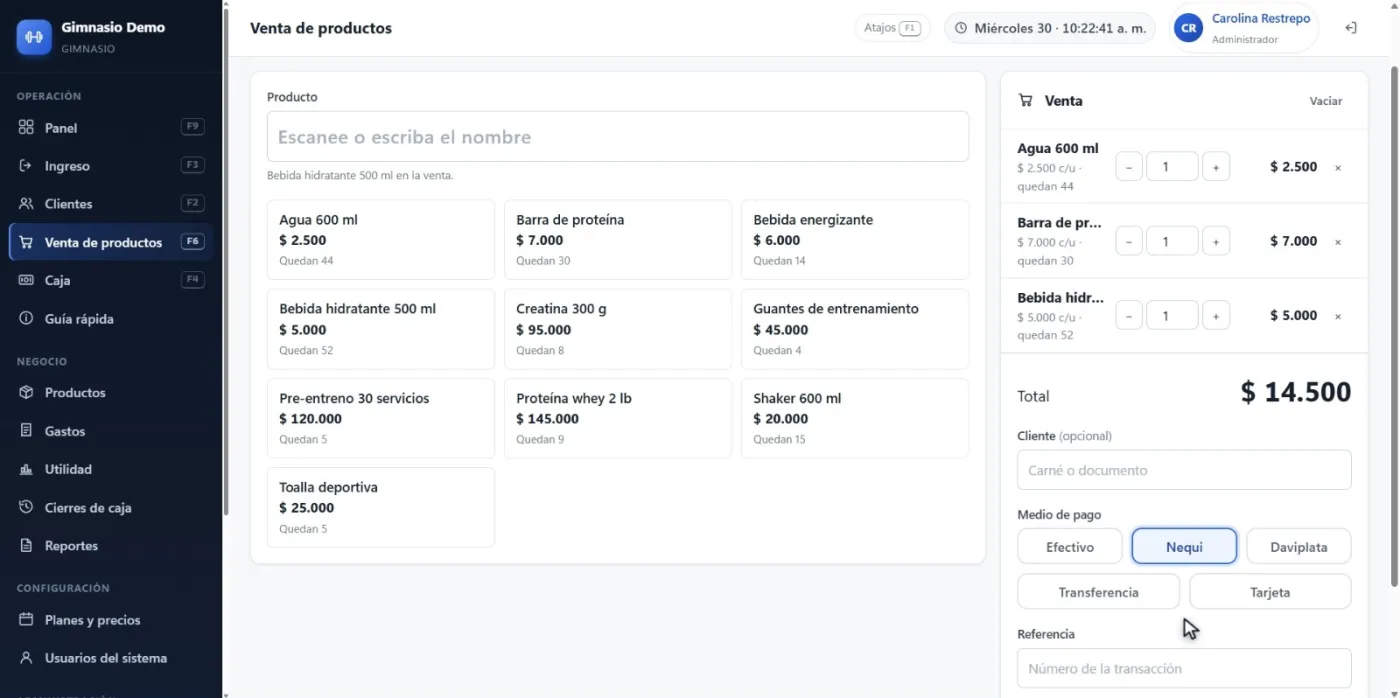Add Proteína whey 2 lb product
Viewport: 1400px width, 698px height.
coord(618,418)
